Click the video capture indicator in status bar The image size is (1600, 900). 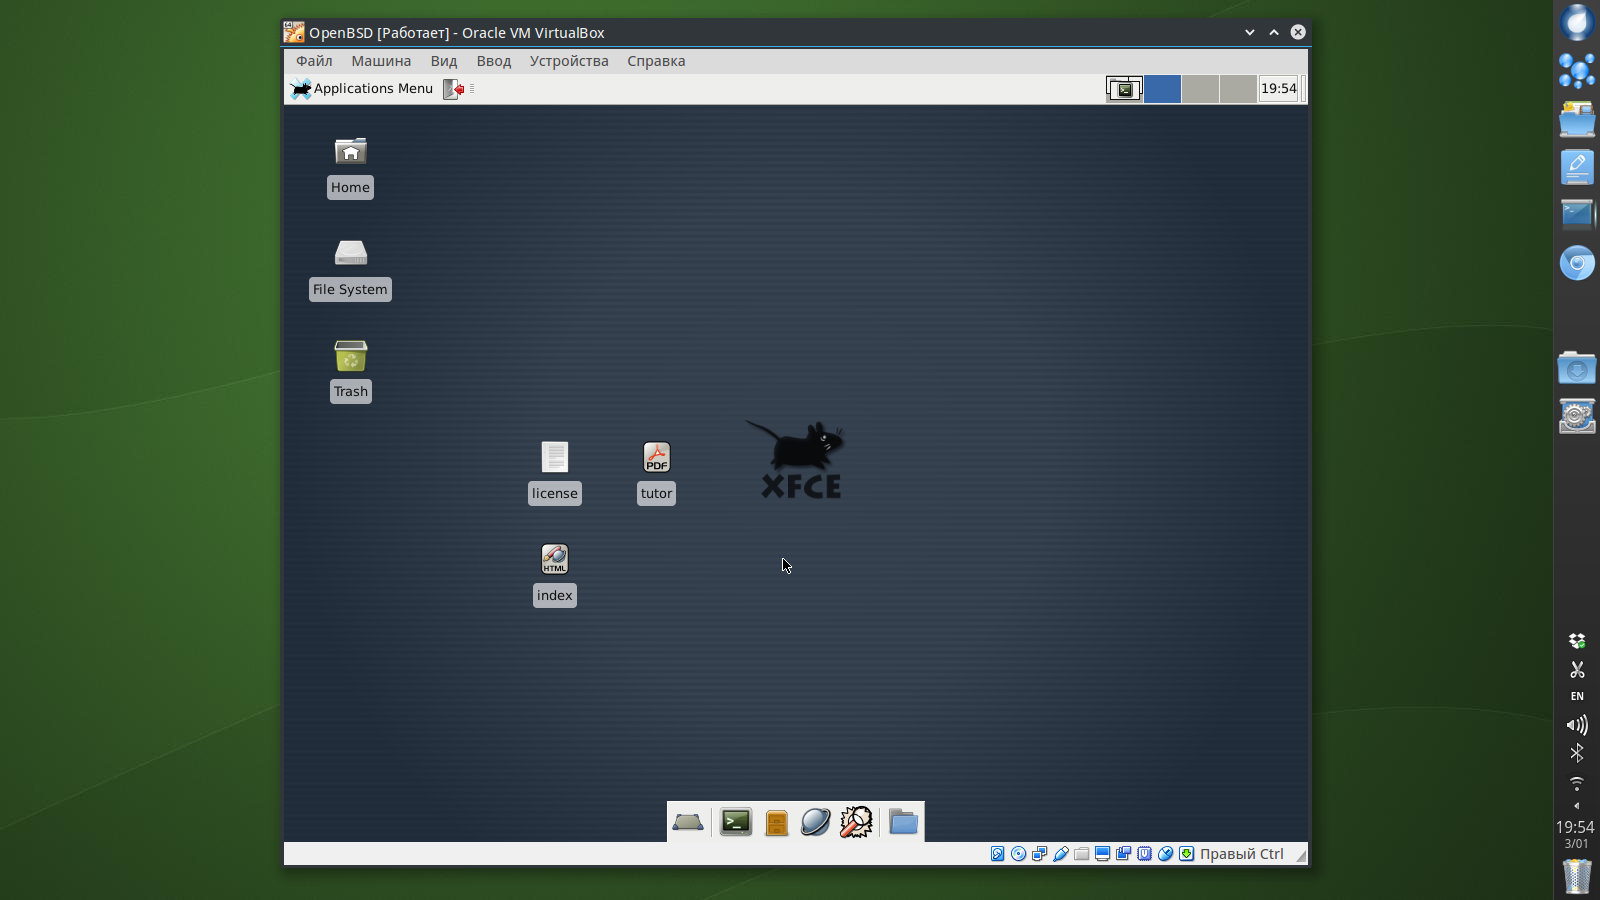[1124, 854]
